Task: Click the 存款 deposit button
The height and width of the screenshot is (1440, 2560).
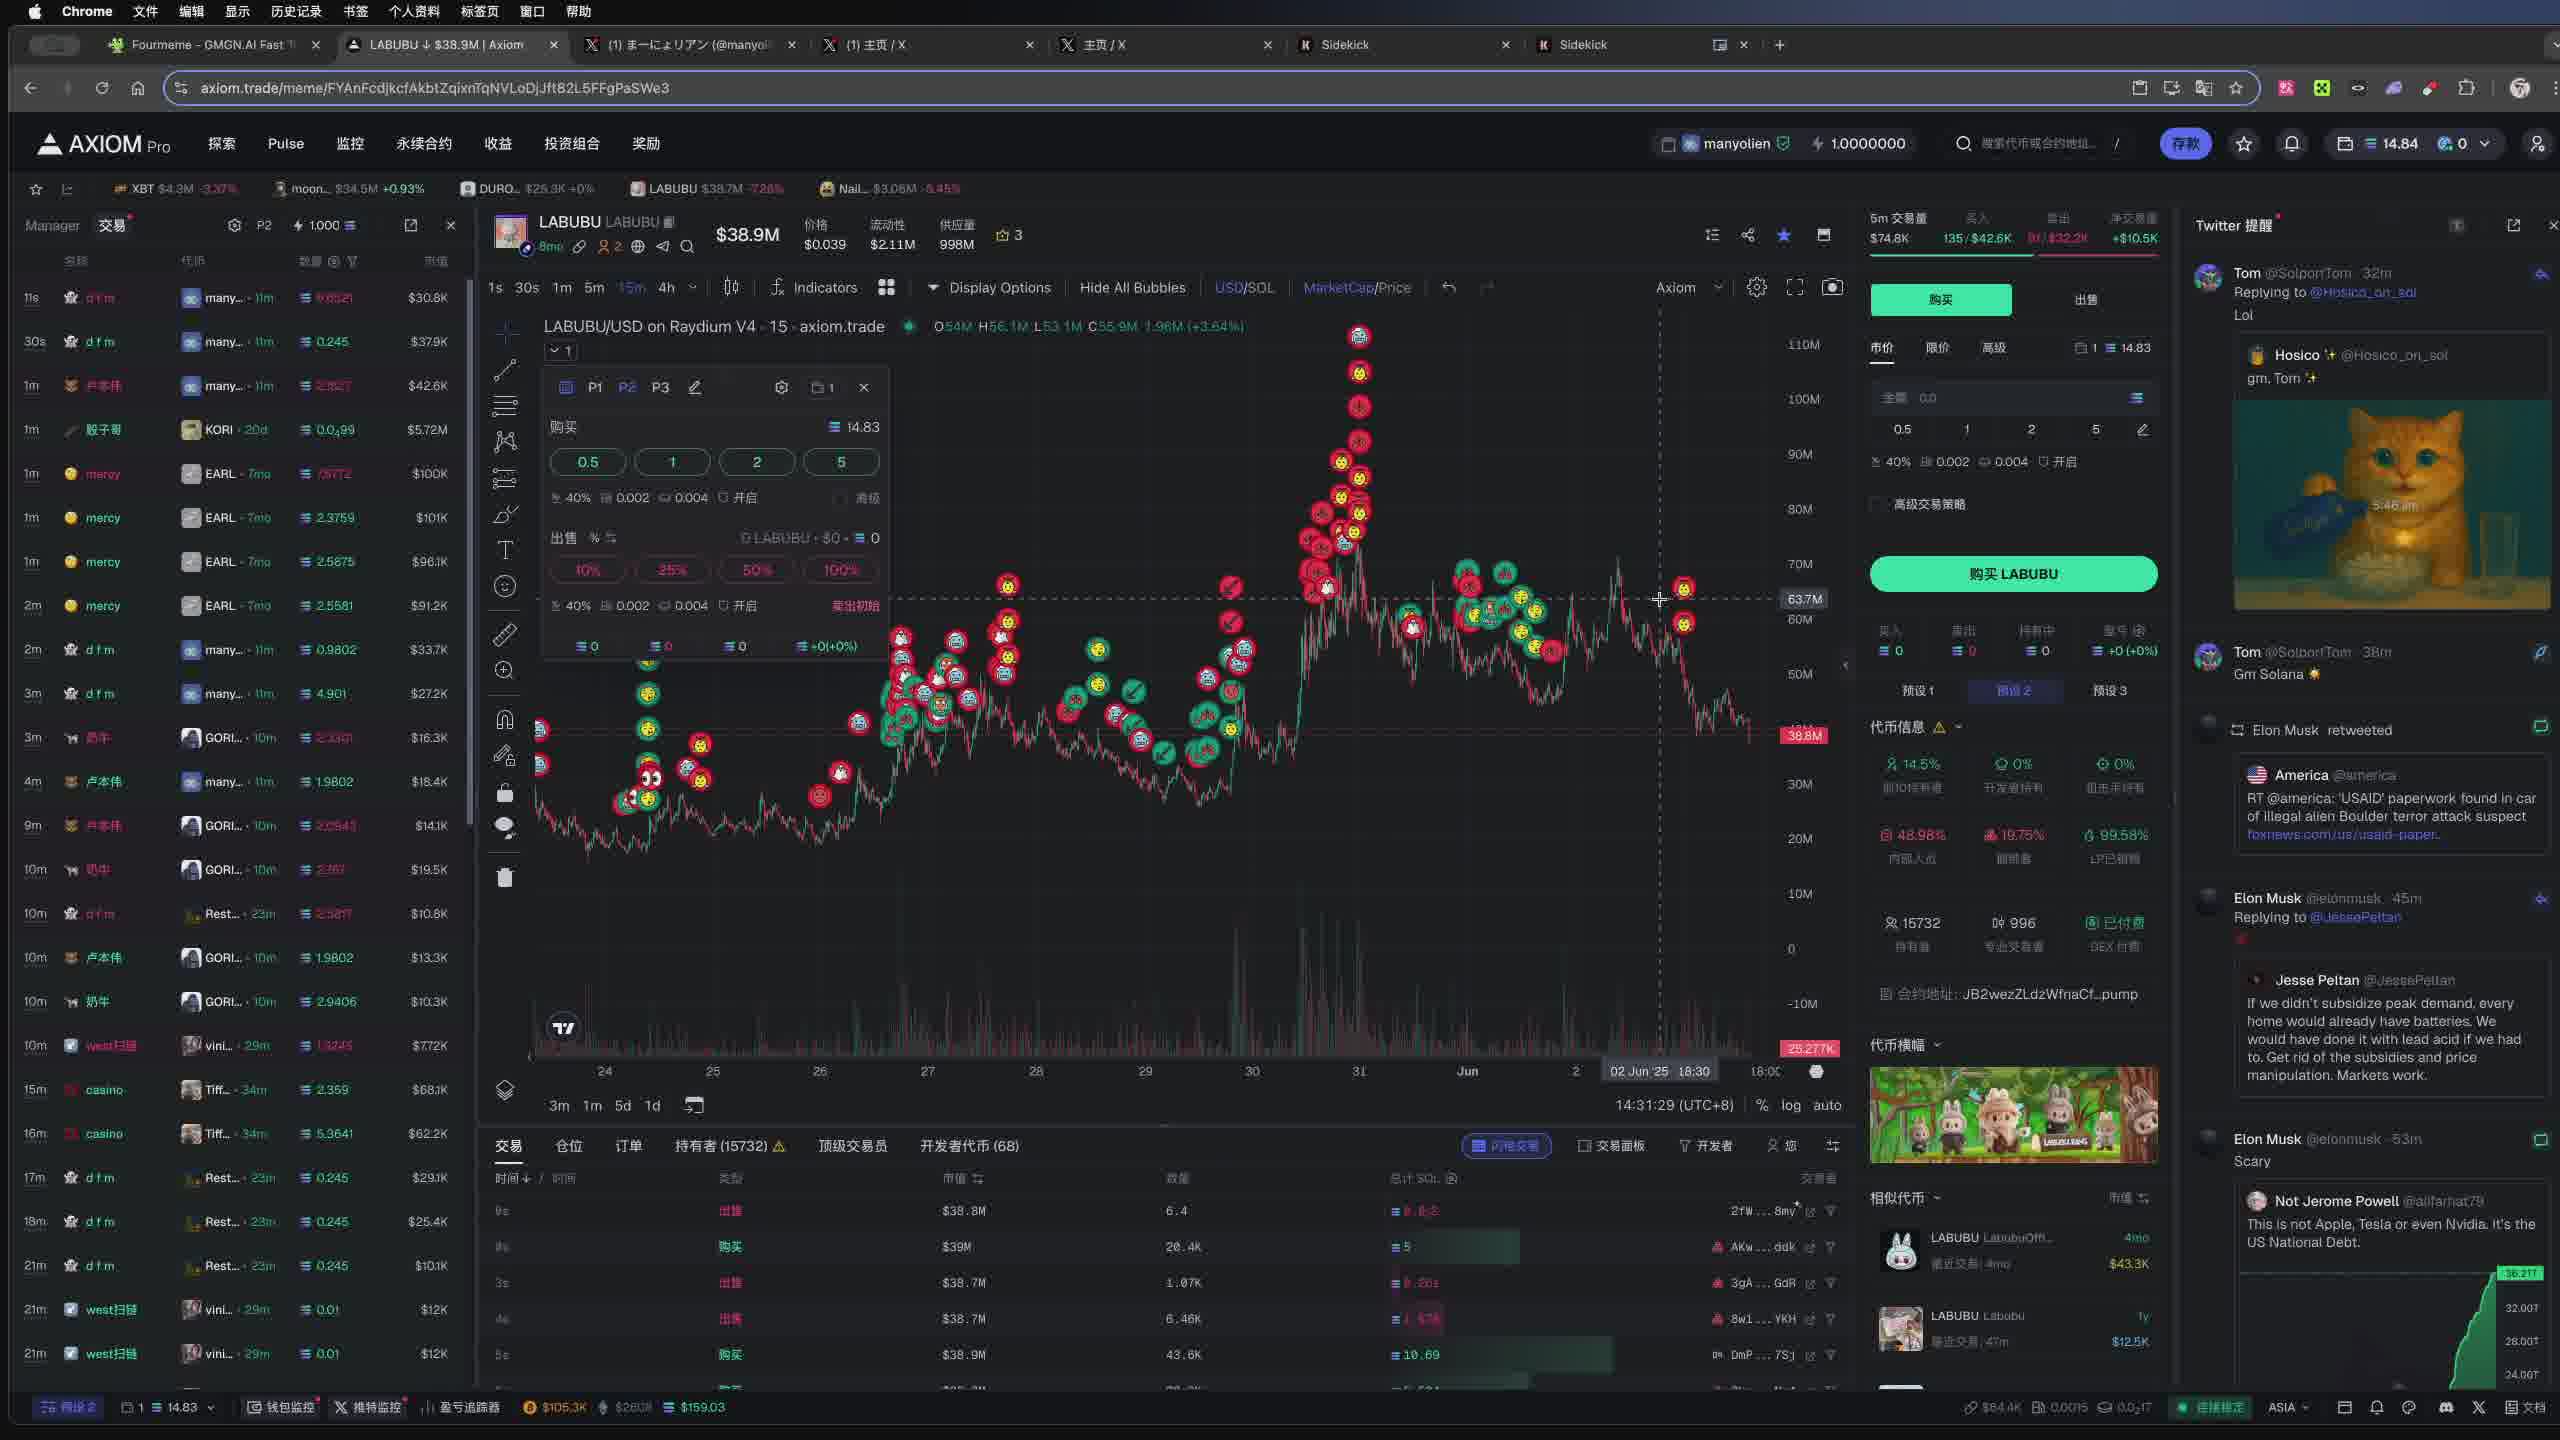Action: coord(2186,143)
